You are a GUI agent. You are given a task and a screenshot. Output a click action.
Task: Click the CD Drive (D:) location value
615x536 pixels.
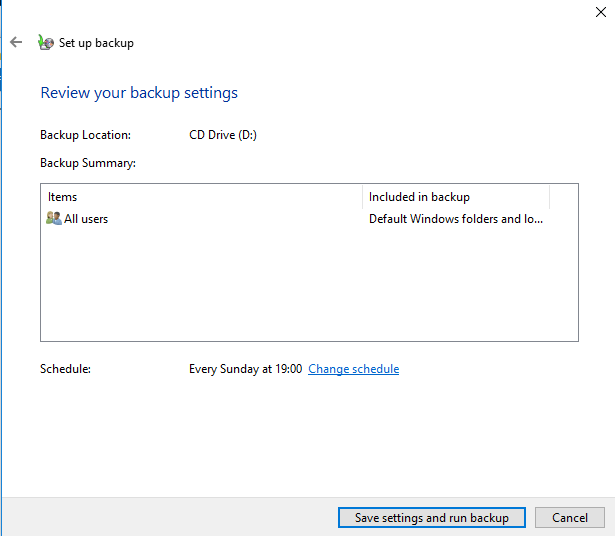223,135
